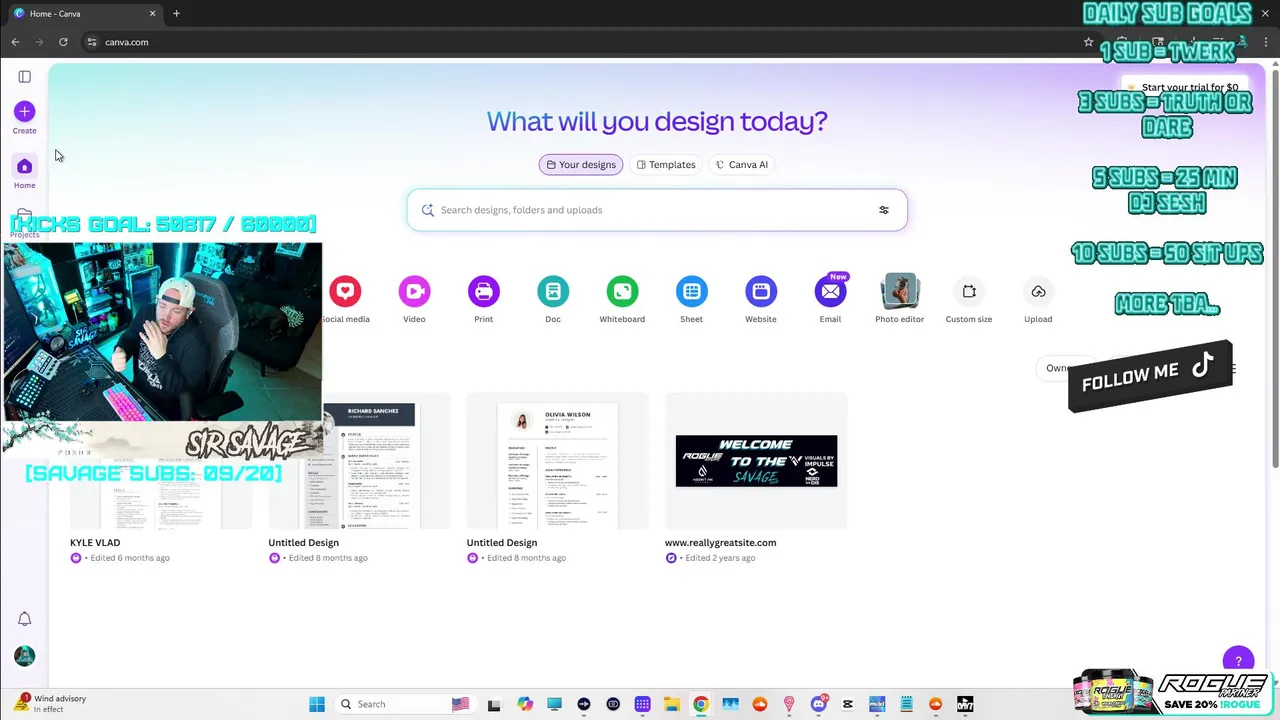Viewport: 1280px width, 720px height.
Task: Create a Print design
Action: (483, 291)
